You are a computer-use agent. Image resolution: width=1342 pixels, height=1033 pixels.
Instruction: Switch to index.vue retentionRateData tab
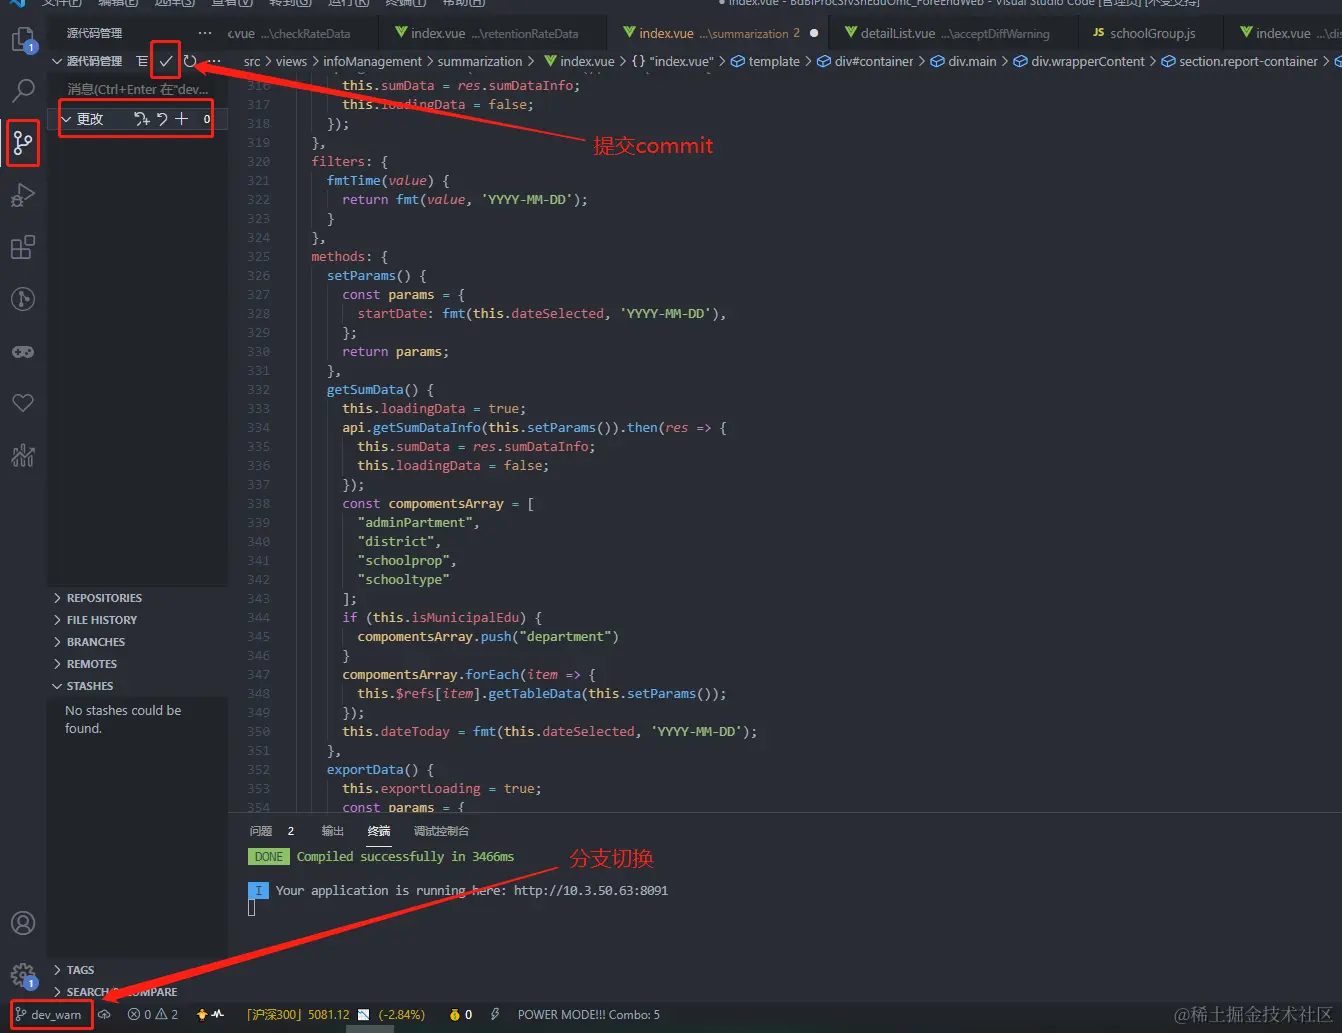pos(493,33)
